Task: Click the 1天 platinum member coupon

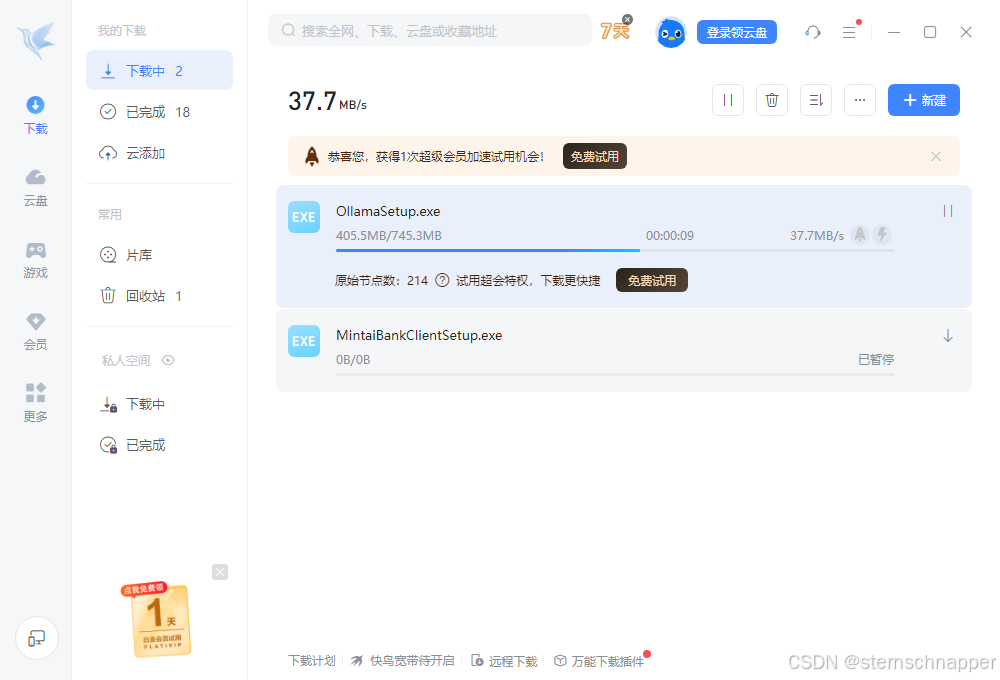Action: tap(159, 620)
